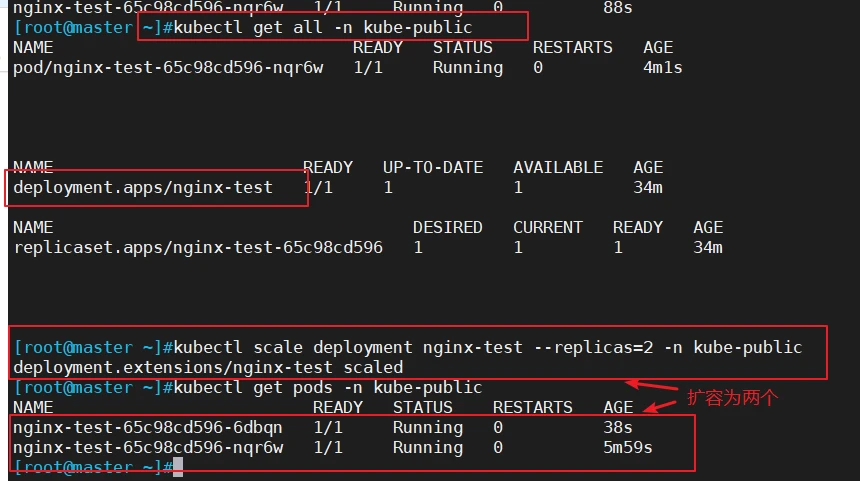Click the replicaset.apps/nginx-test-65c98cd596 entry

198,247
